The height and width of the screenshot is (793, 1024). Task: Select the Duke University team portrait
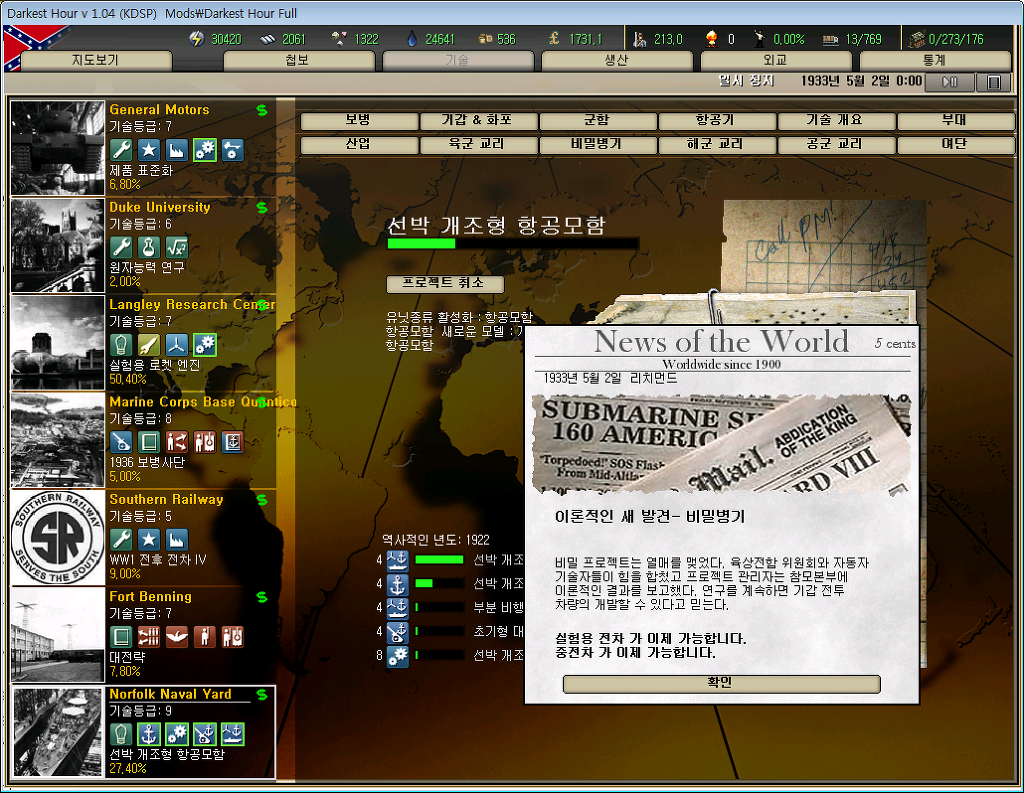[x=57, y=245]
